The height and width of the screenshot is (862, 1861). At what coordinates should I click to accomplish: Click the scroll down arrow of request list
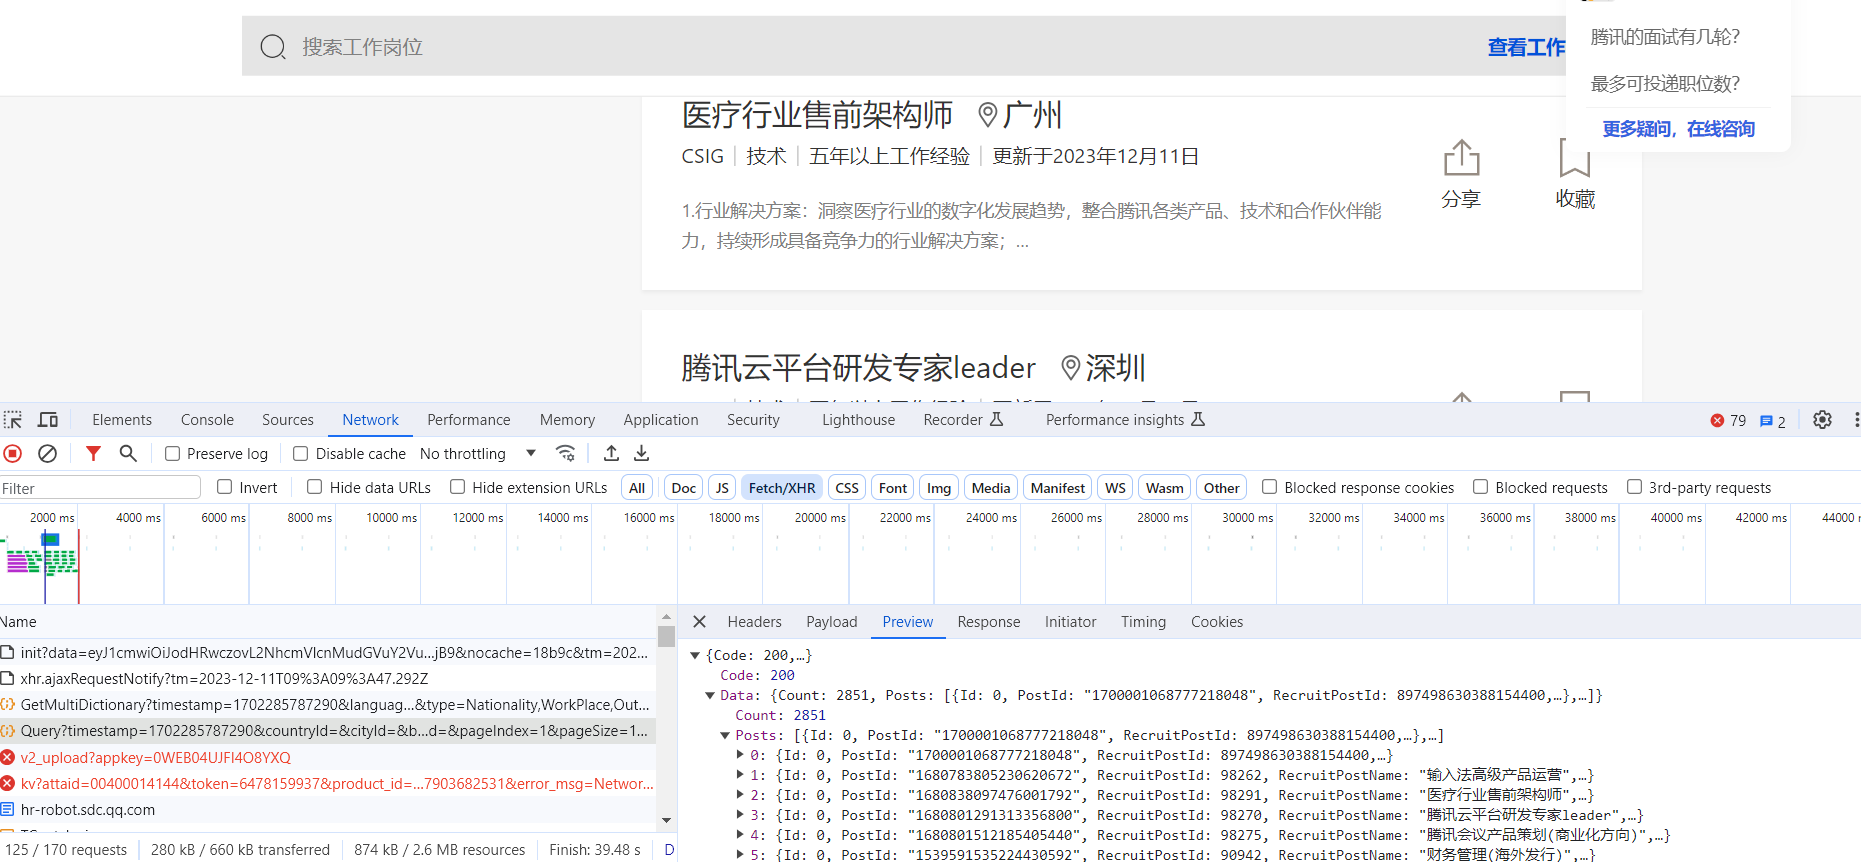click(667, 821)
